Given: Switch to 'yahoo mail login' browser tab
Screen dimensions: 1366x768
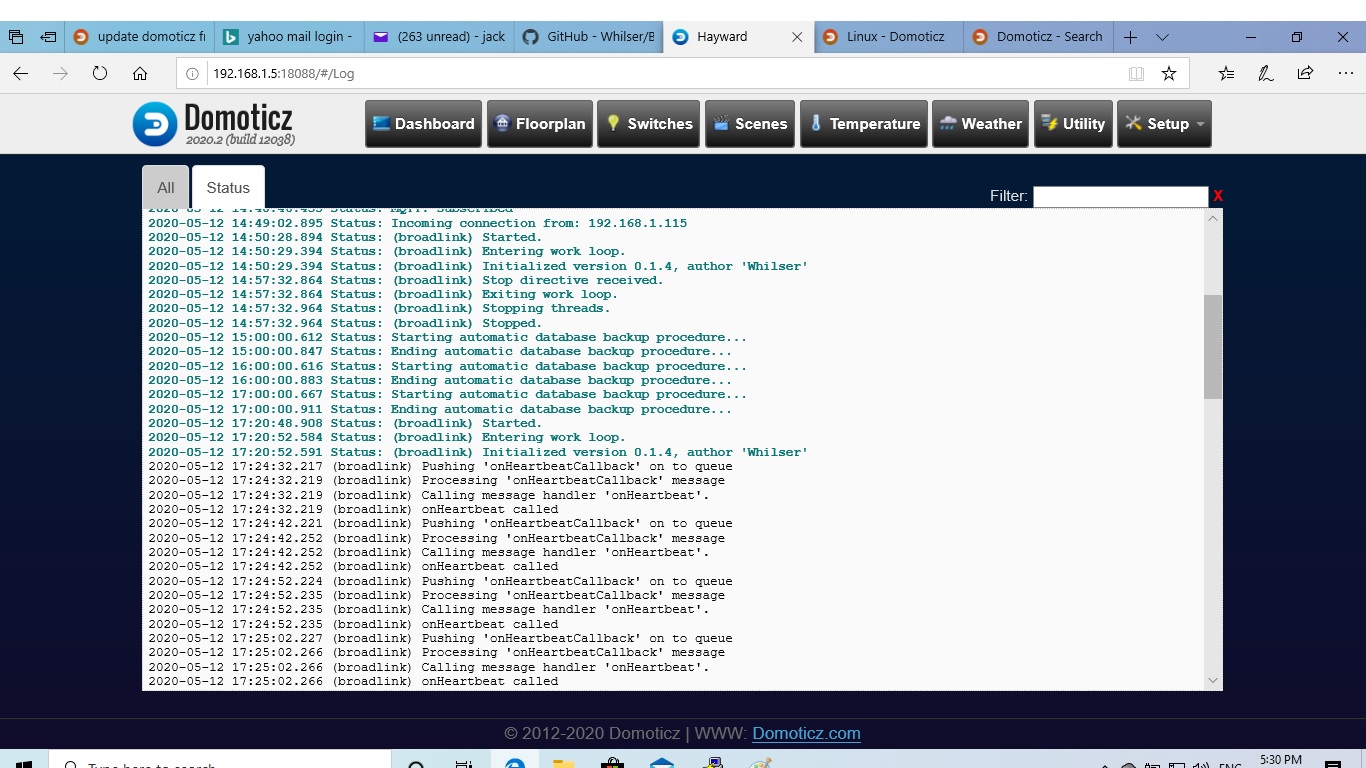Looking at the screenshot, I should tap(289, 37).
